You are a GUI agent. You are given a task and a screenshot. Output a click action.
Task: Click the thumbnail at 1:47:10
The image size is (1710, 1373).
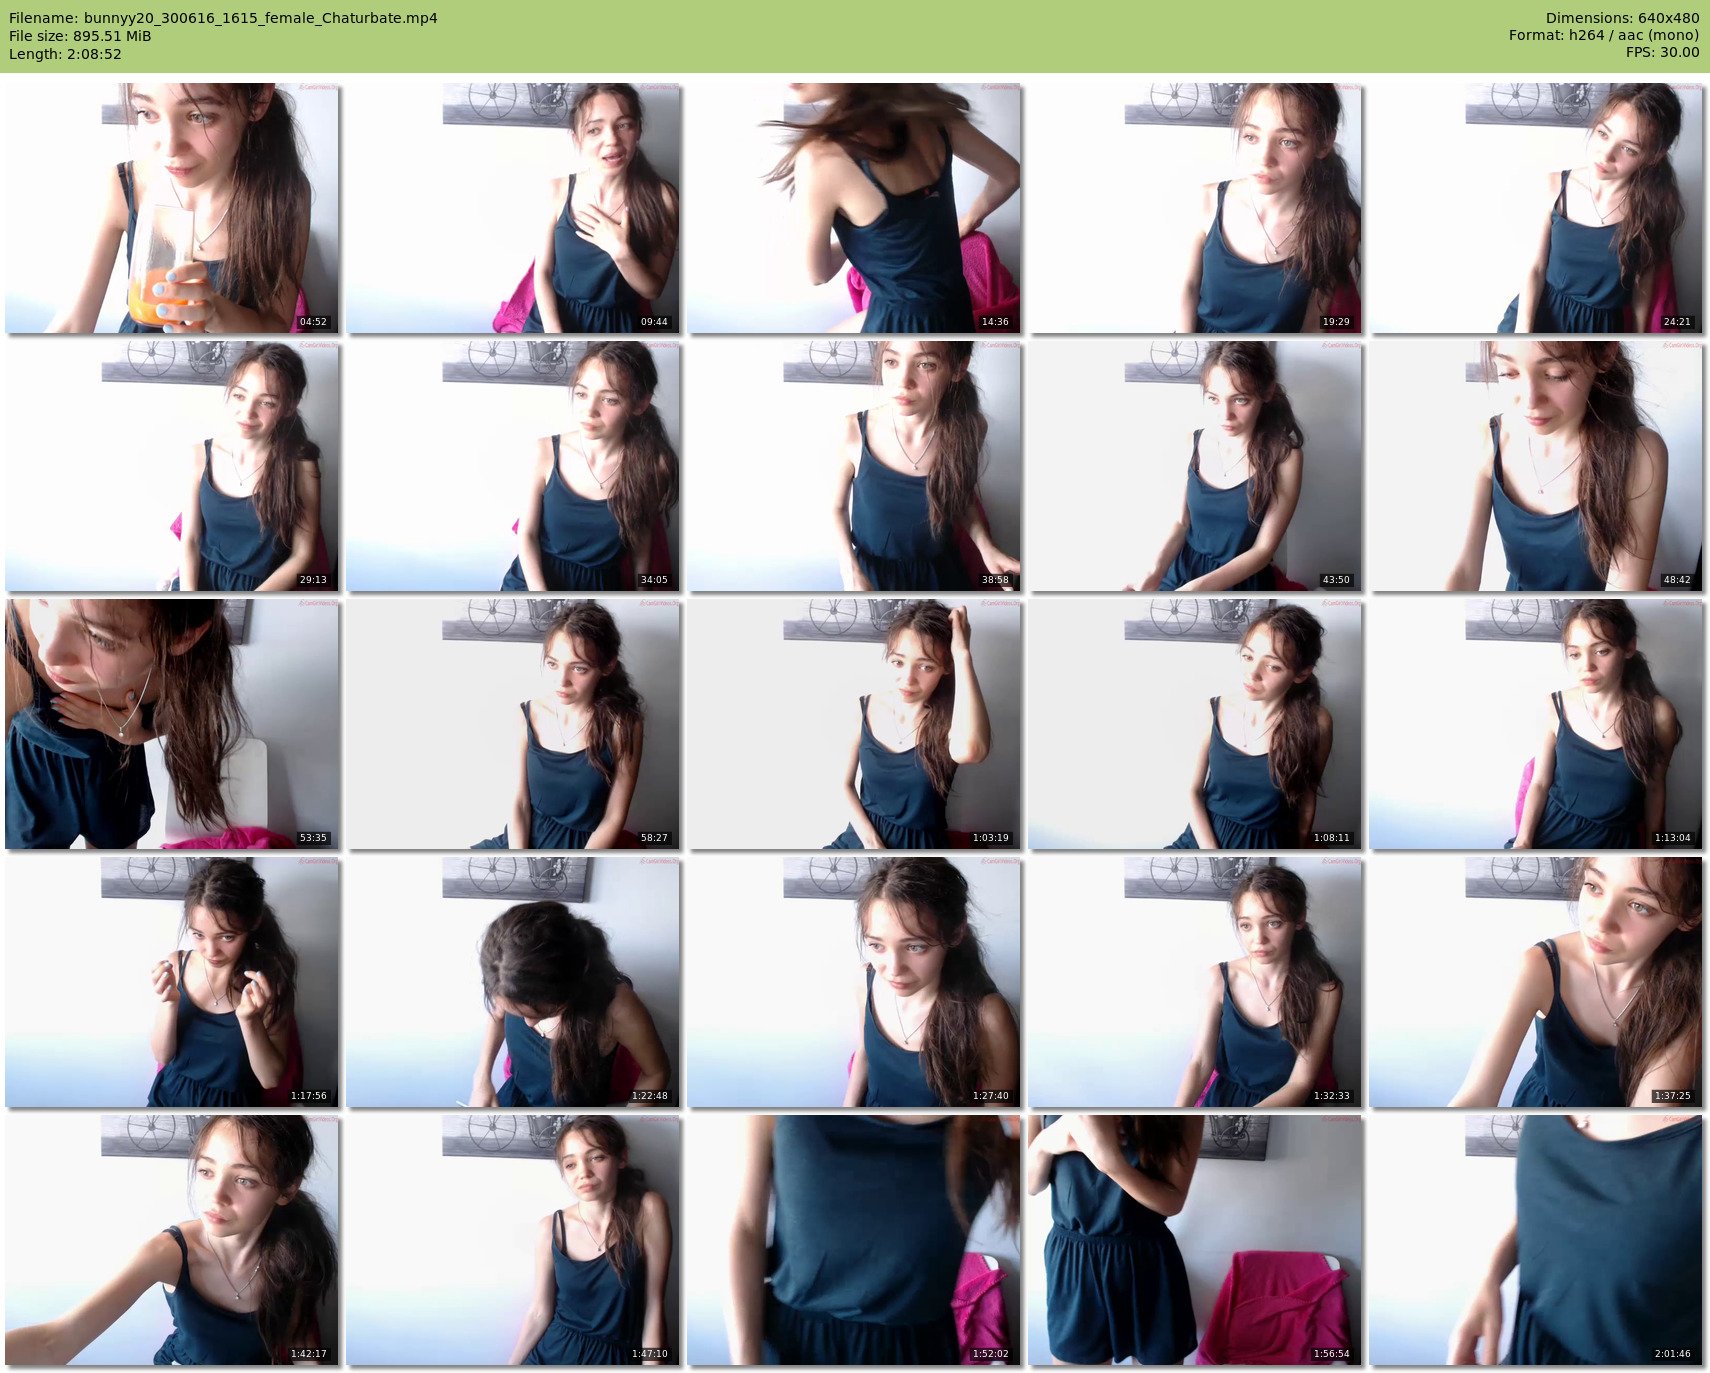click(x=513, y=1240)
